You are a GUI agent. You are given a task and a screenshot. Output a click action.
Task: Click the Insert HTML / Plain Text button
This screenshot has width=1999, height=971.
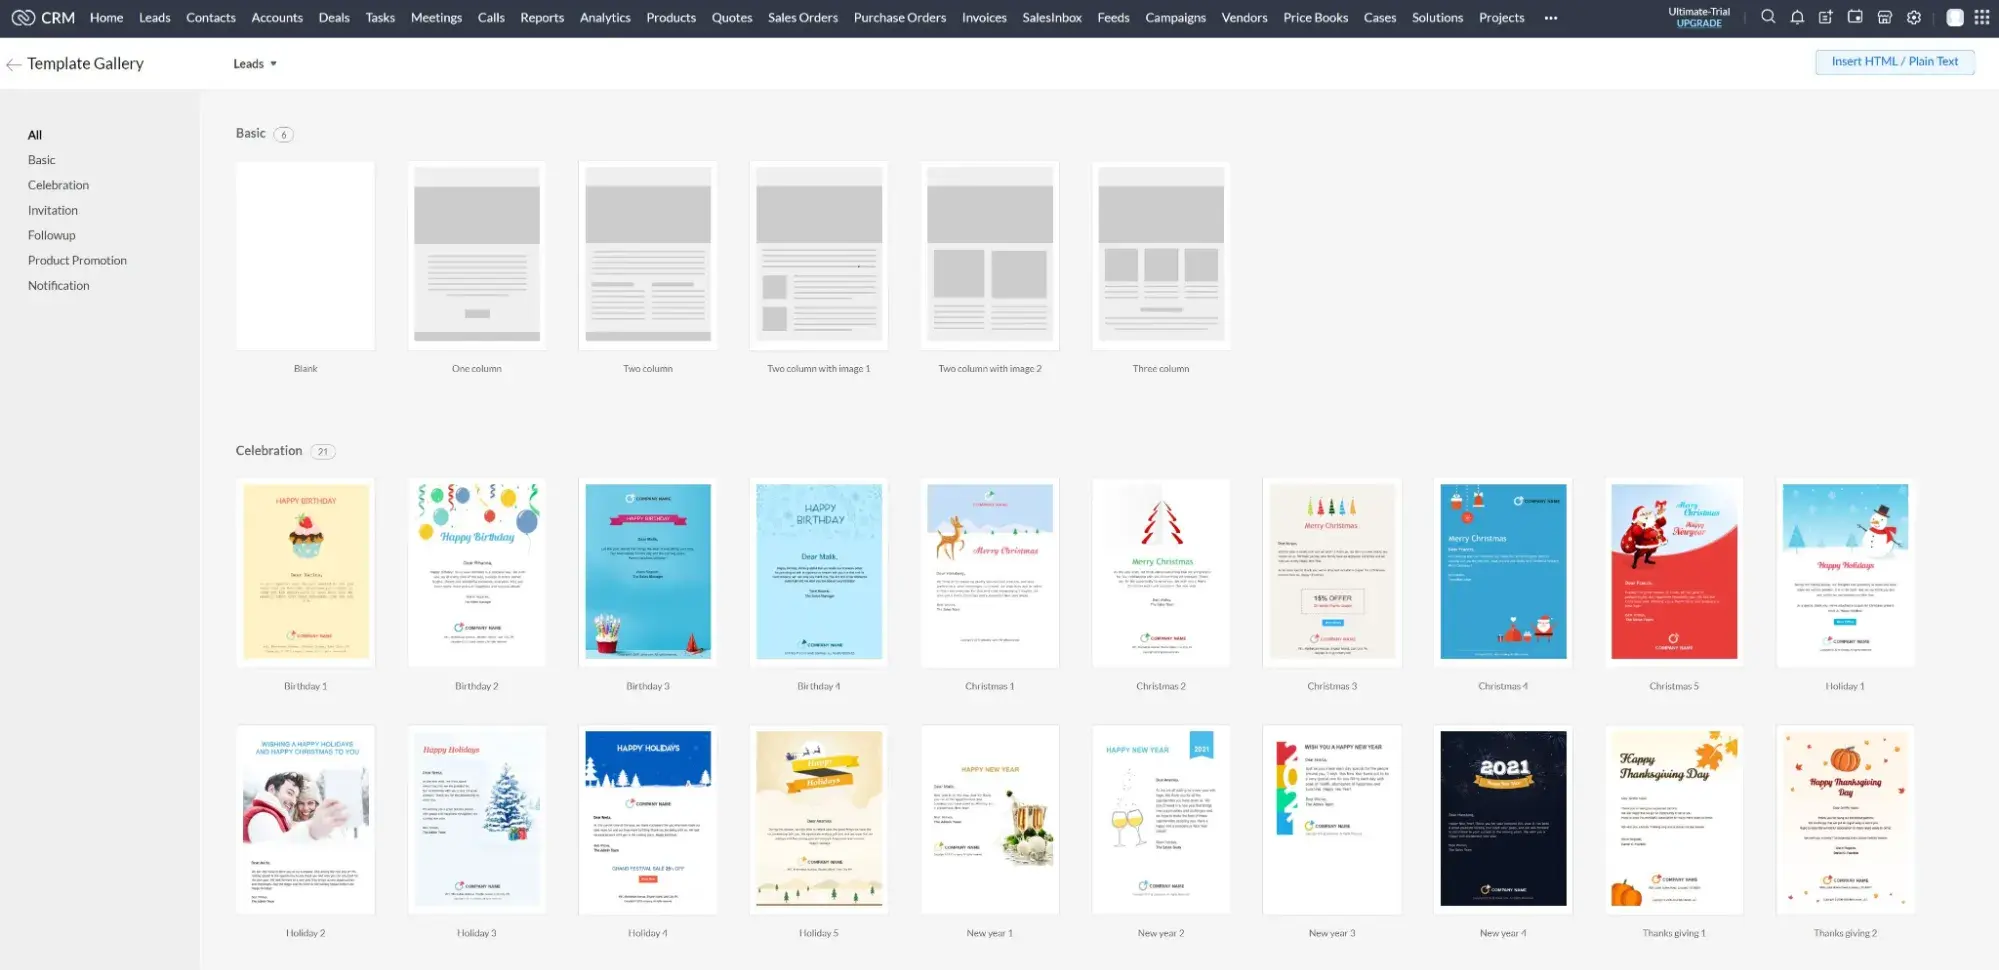point(1893,61)
